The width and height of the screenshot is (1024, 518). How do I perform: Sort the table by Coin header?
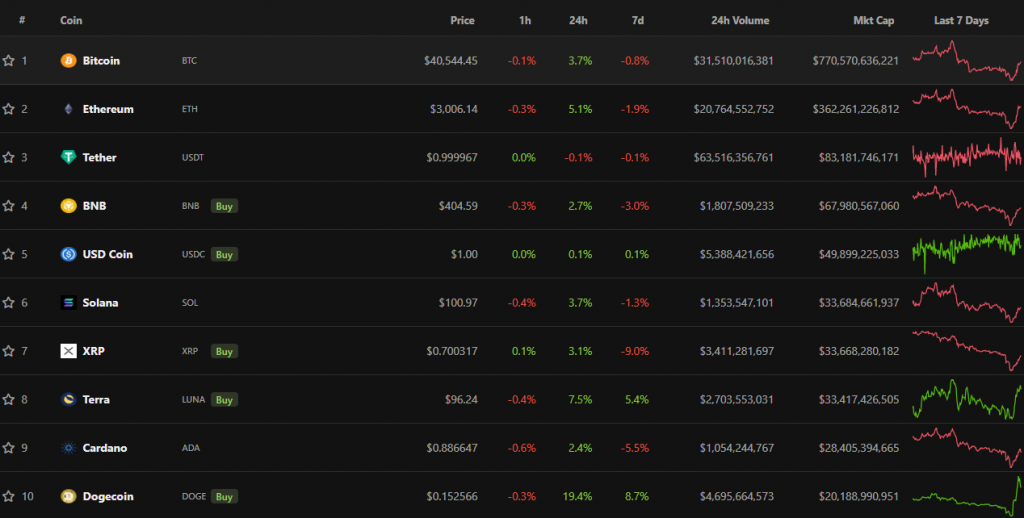(x=71, y=20)
